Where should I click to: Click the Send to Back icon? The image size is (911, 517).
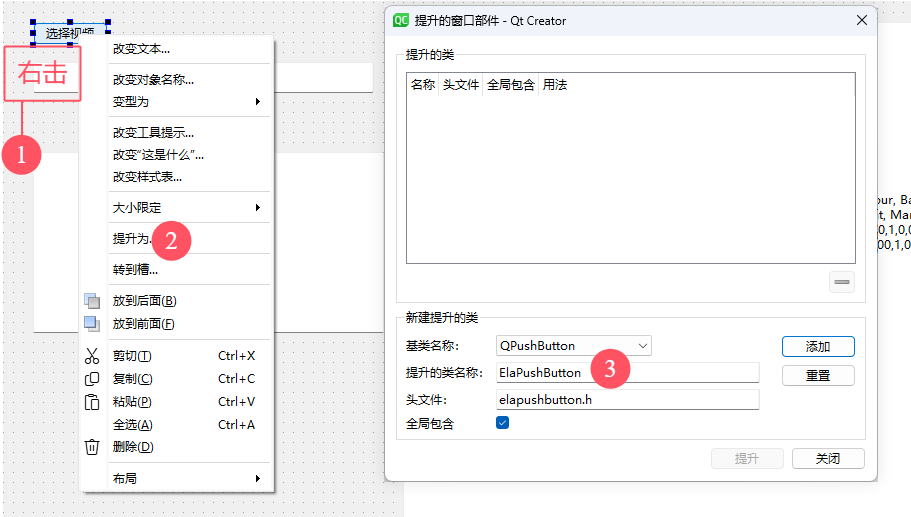coord(92,301)
